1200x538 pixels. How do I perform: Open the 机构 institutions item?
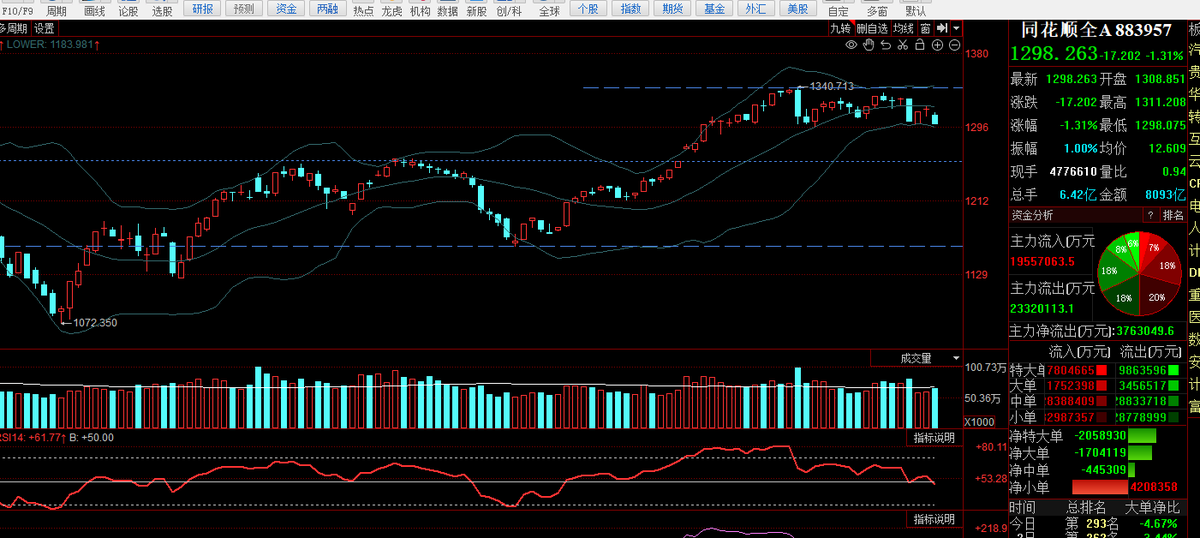coord(421,11)
